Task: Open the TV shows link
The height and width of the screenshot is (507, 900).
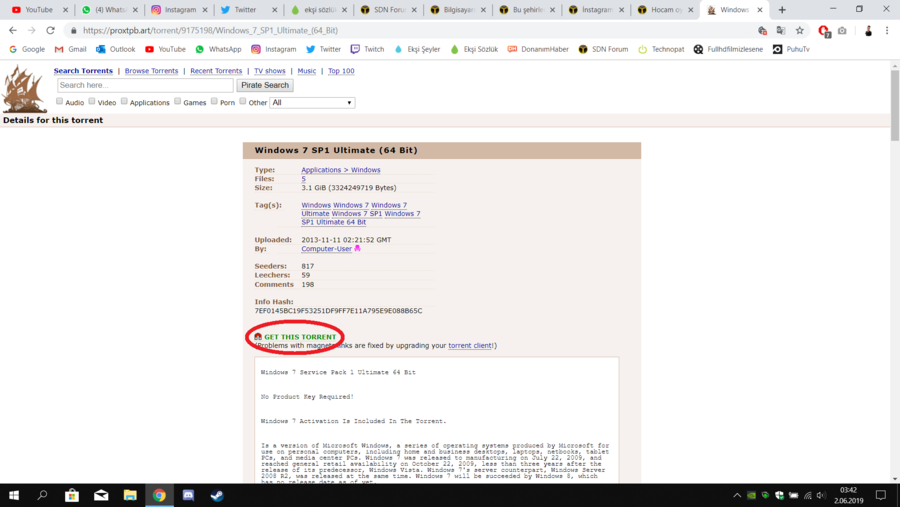Action: coord(270,71)
